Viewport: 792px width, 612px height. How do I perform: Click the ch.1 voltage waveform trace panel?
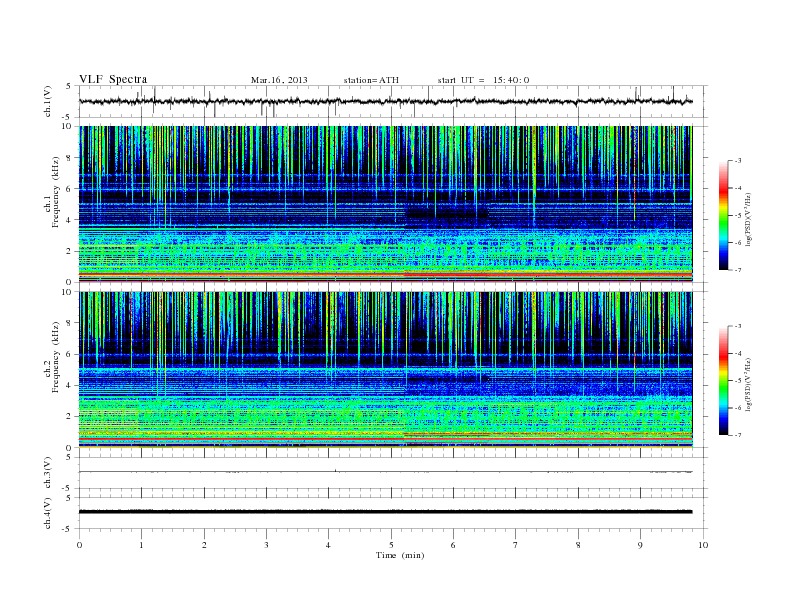[393, 101]
